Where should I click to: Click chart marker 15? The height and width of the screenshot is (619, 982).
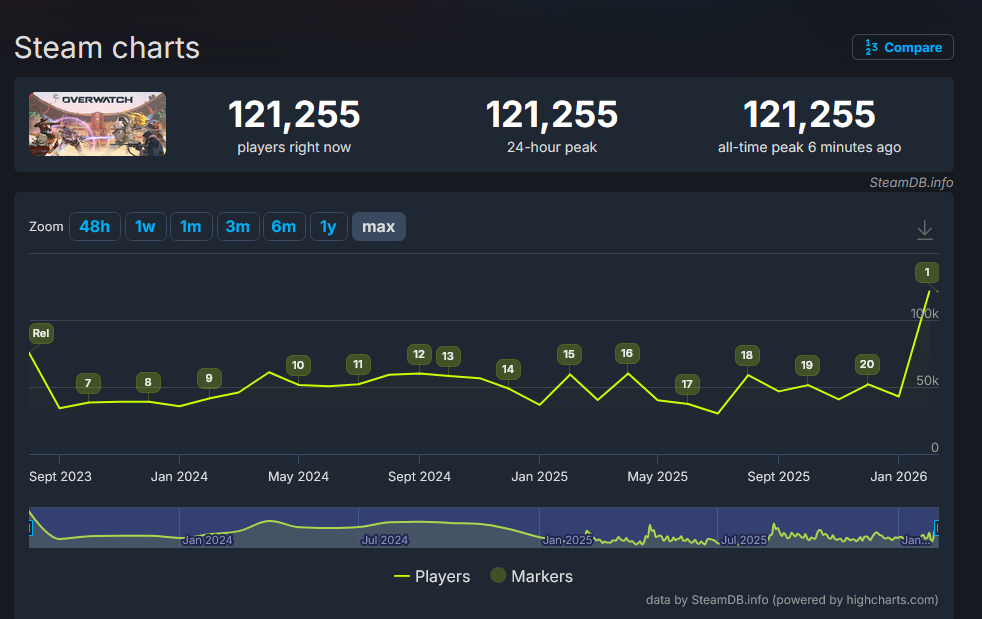pos(569,355)
